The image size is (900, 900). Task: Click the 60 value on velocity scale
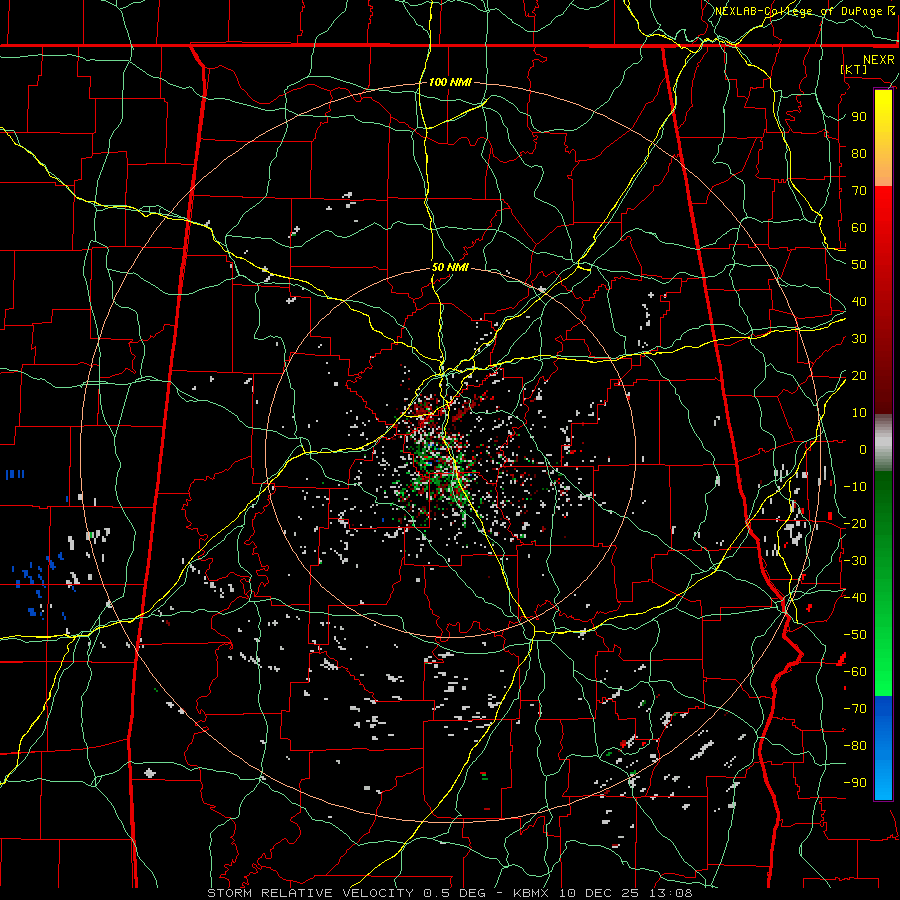(859, 227)
